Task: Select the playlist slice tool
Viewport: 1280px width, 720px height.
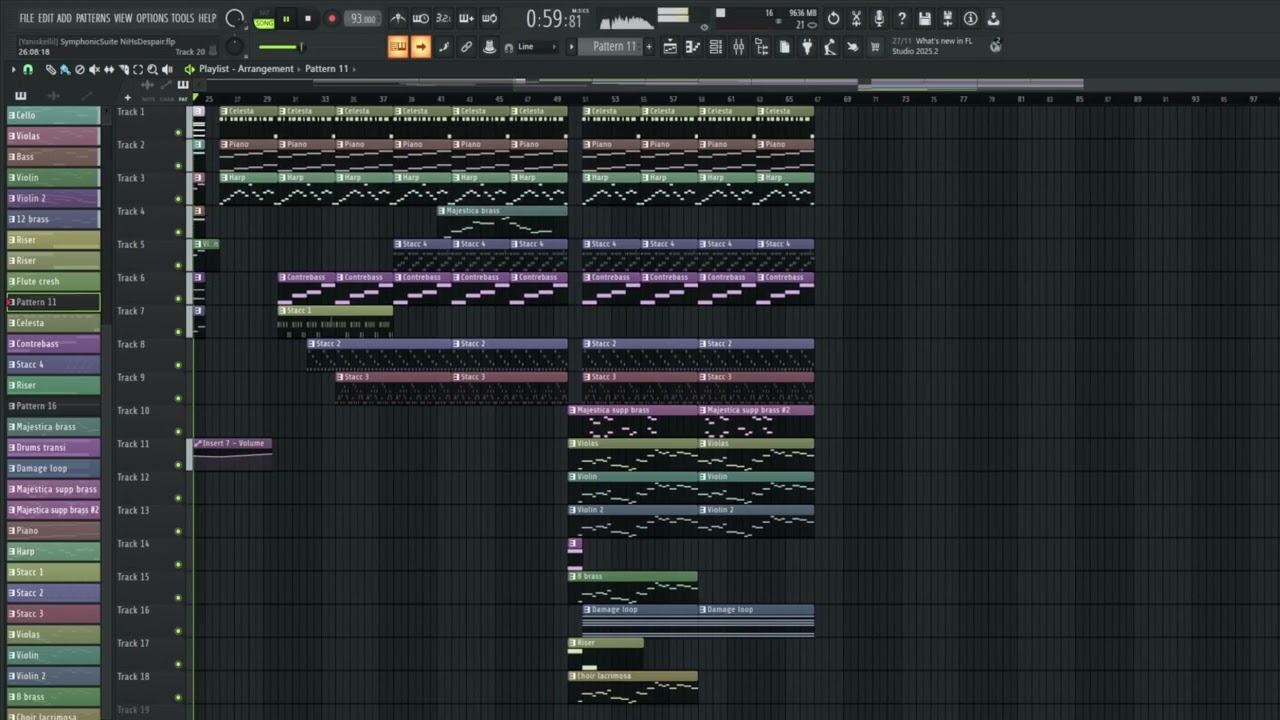Action: 123,69
